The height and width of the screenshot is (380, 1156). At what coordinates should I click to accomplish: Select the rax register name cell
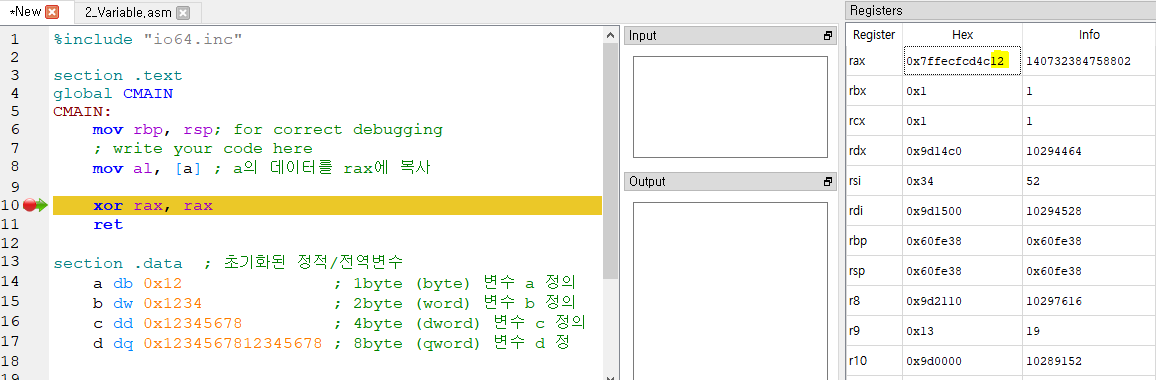click(874, 61)
